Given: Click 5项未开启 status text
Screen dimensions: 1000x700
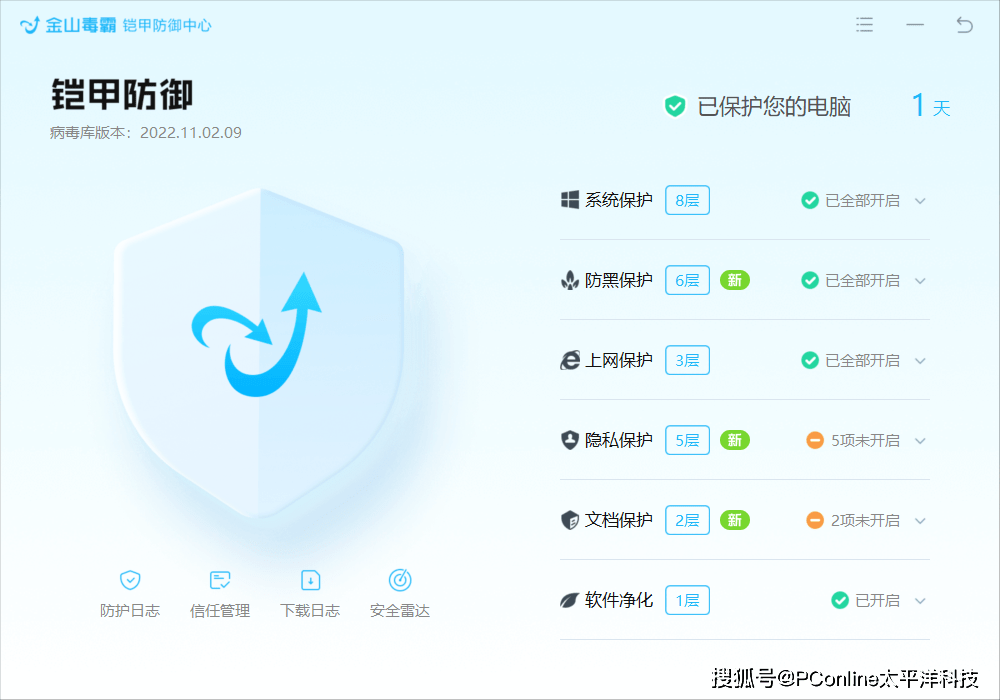Looking at the screenshot, I should pyautogui.click(x=865, y=441).
